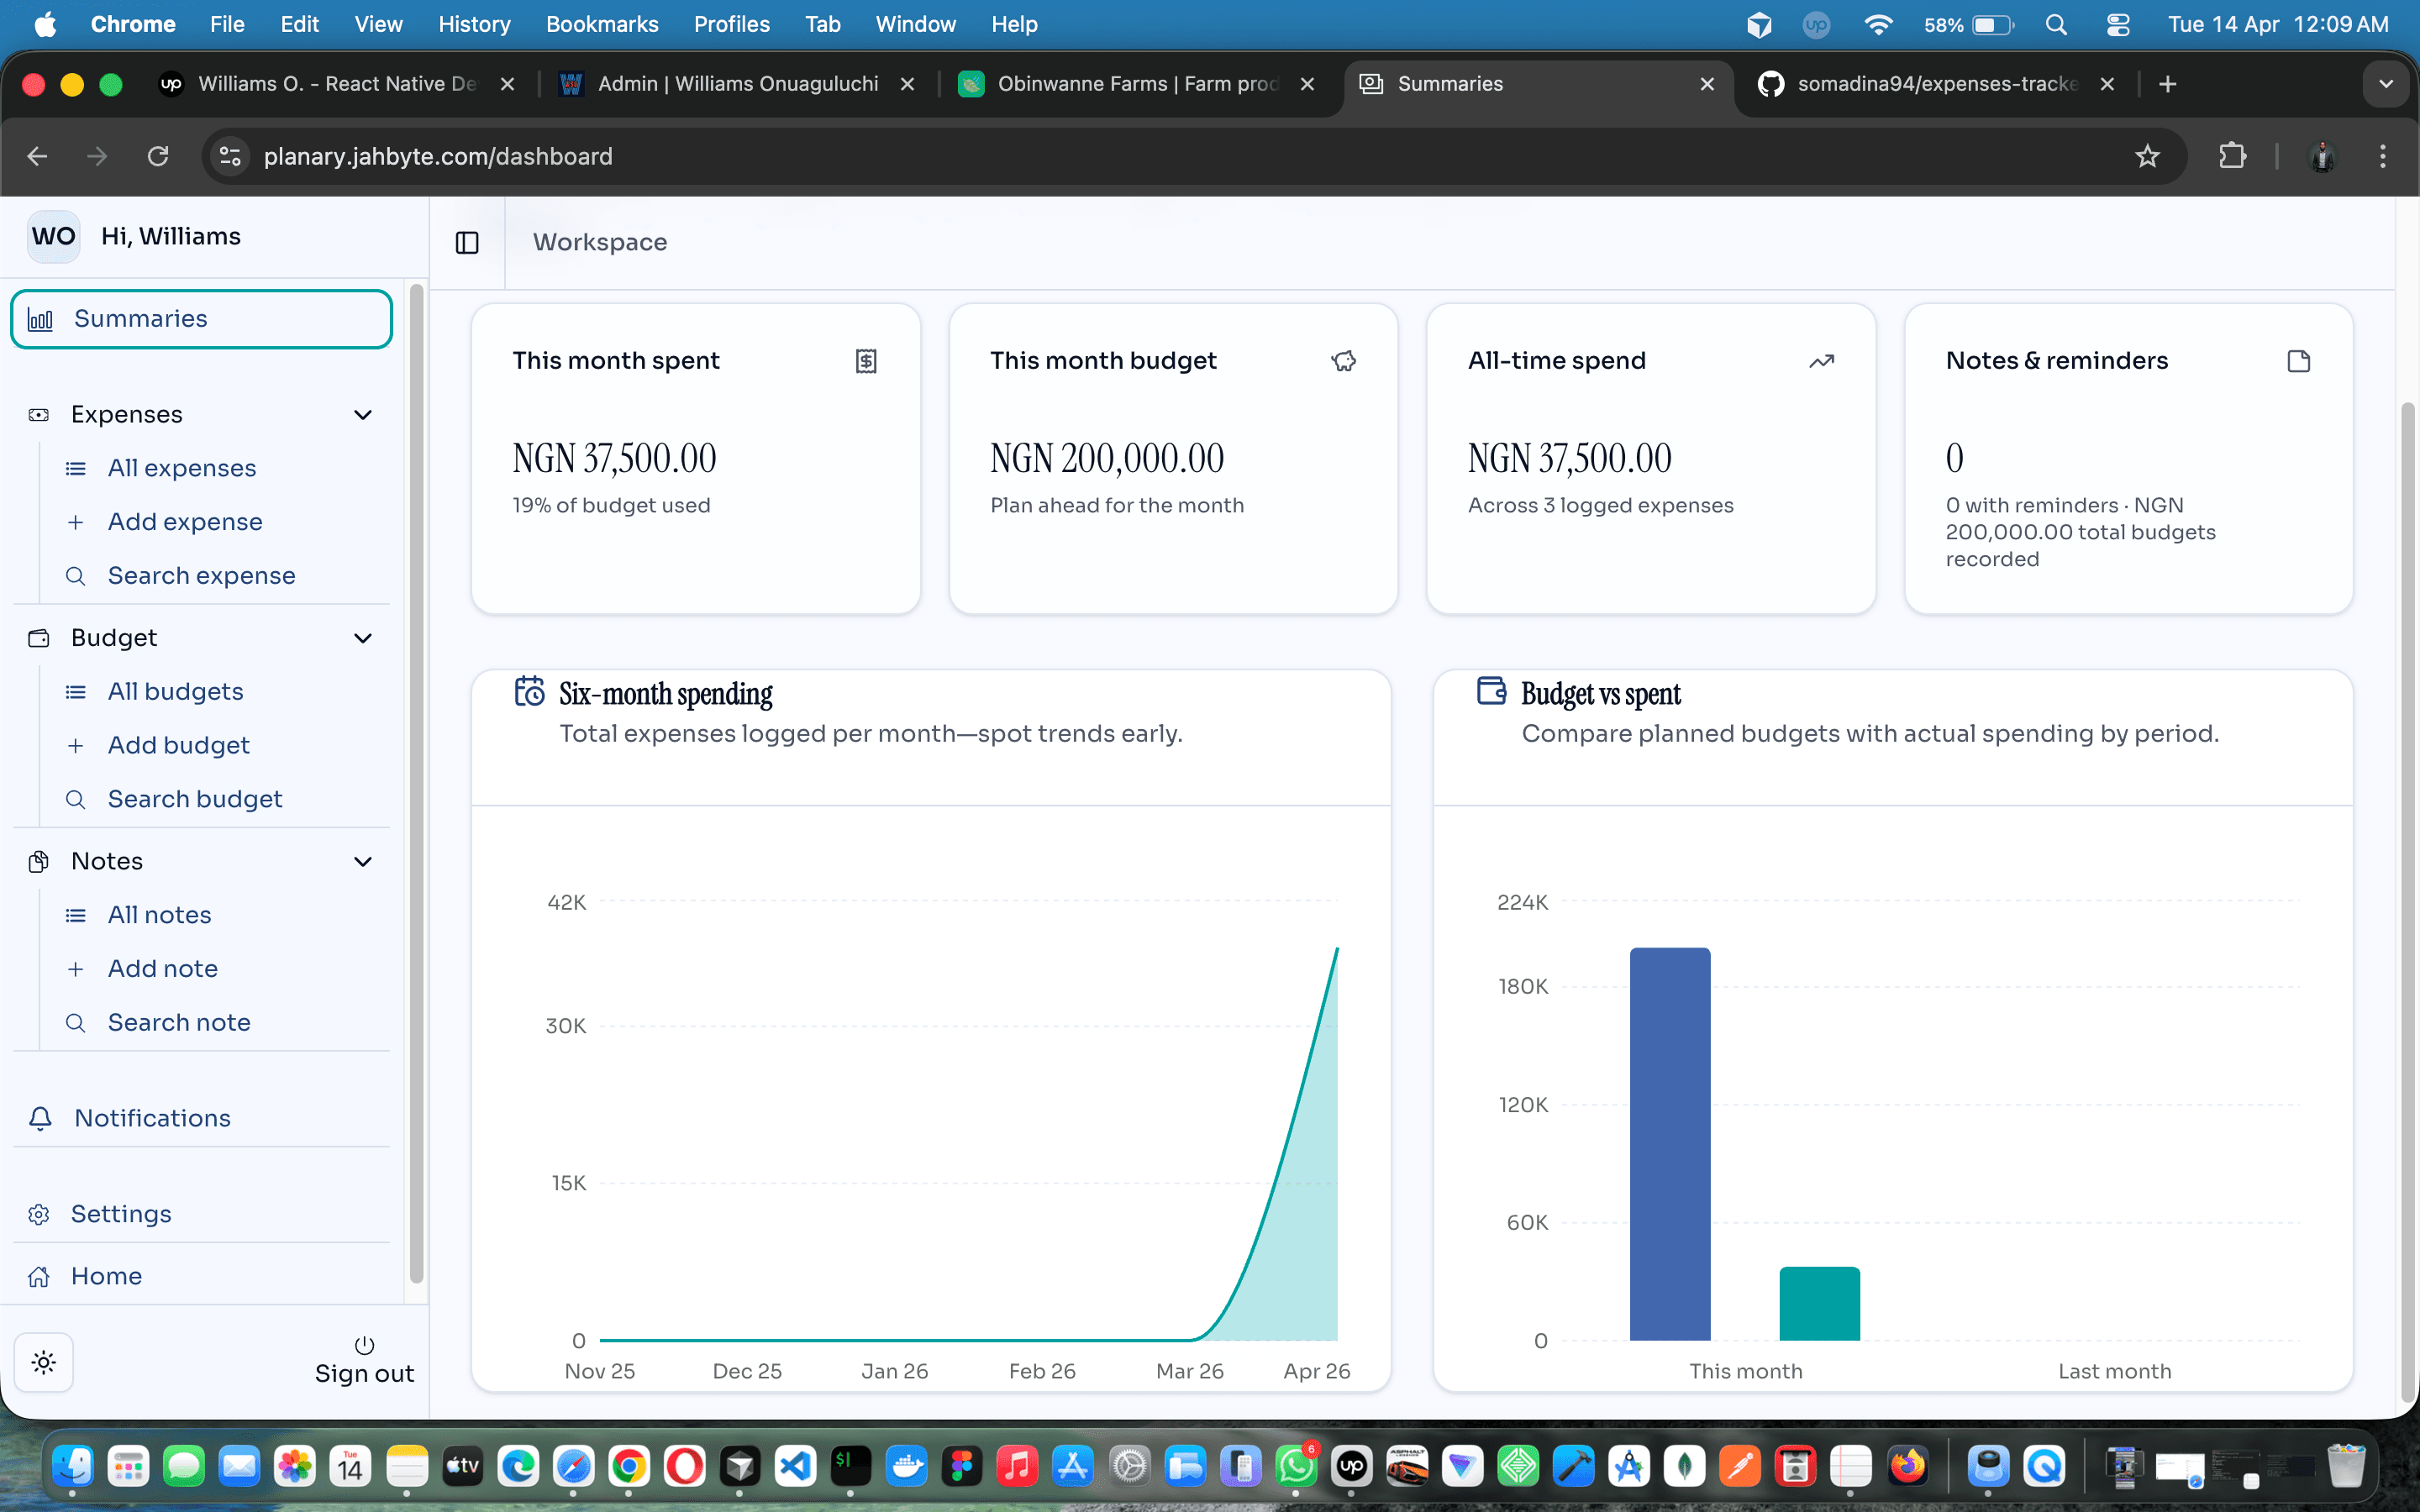Viewport: 2420px width, 1512px height.
Task: Click the piggy bank icon on This month budget card
Action: coord(1344,360)
